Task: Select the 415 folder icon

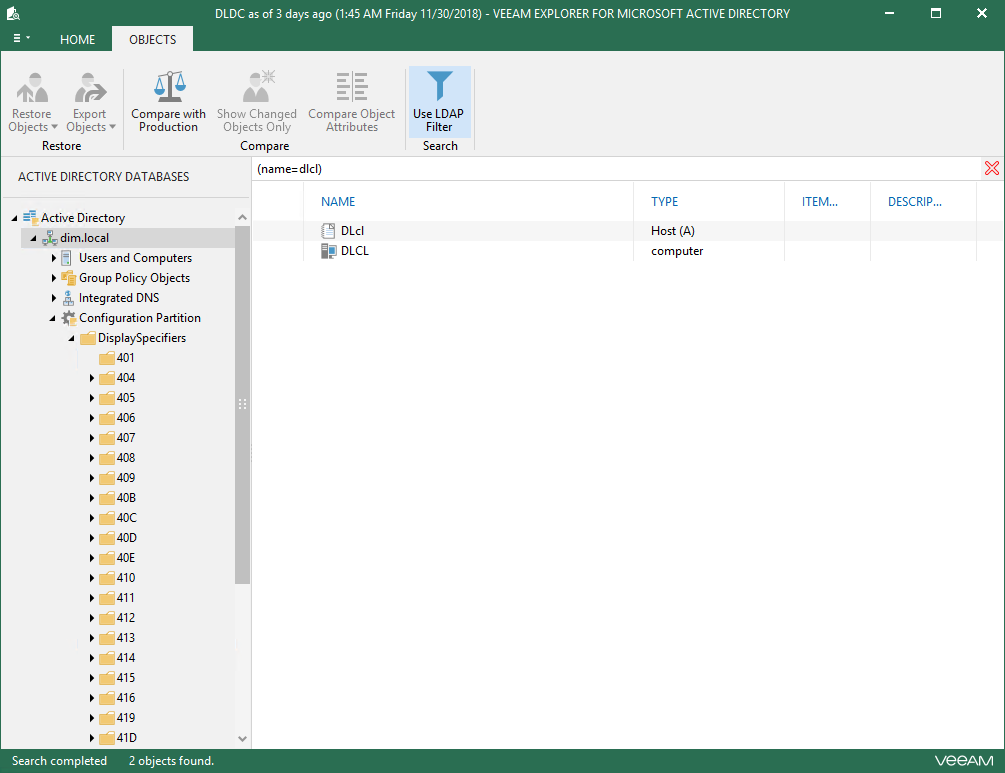Action: pos(107,678)
